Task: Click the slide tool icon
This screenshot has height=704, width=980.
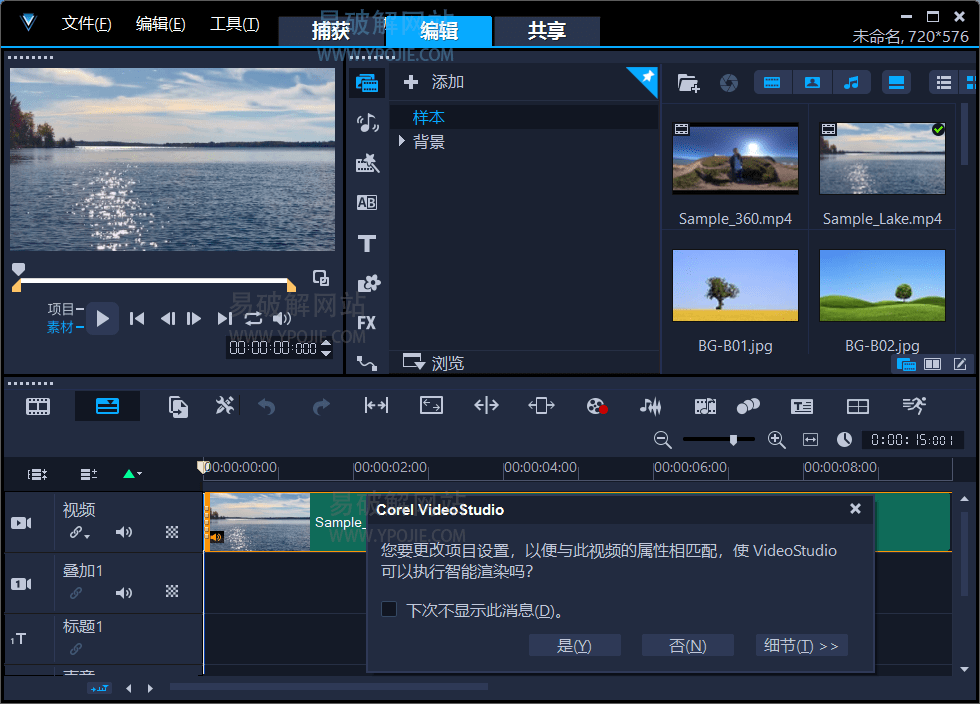Action: [x=541, y=406]
